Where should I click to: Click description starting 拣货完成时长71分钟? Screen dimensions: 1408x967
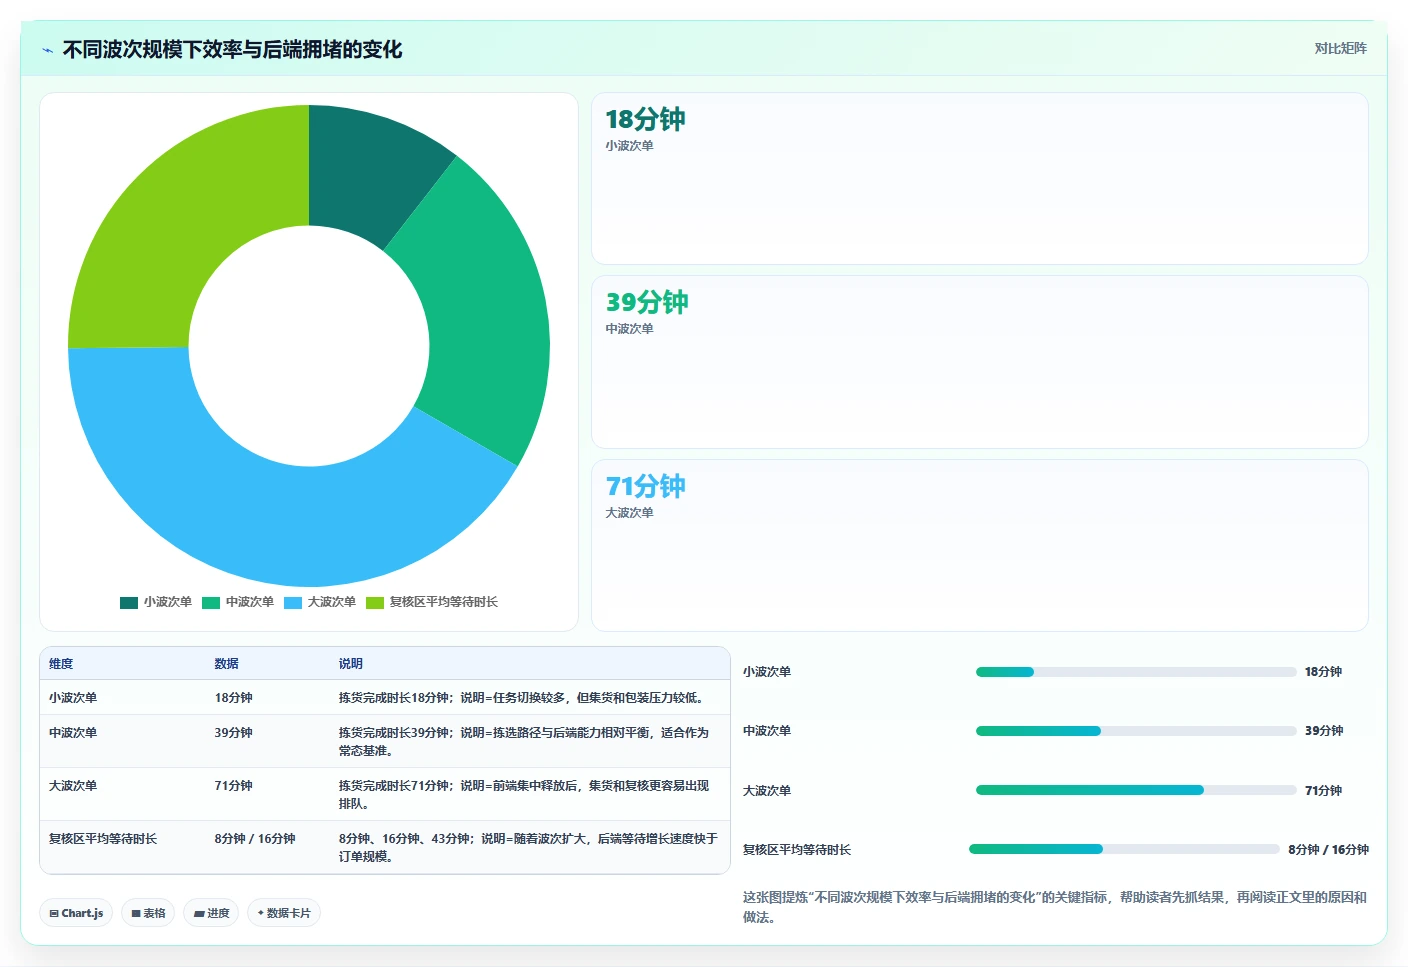click(x=524, y=795)
